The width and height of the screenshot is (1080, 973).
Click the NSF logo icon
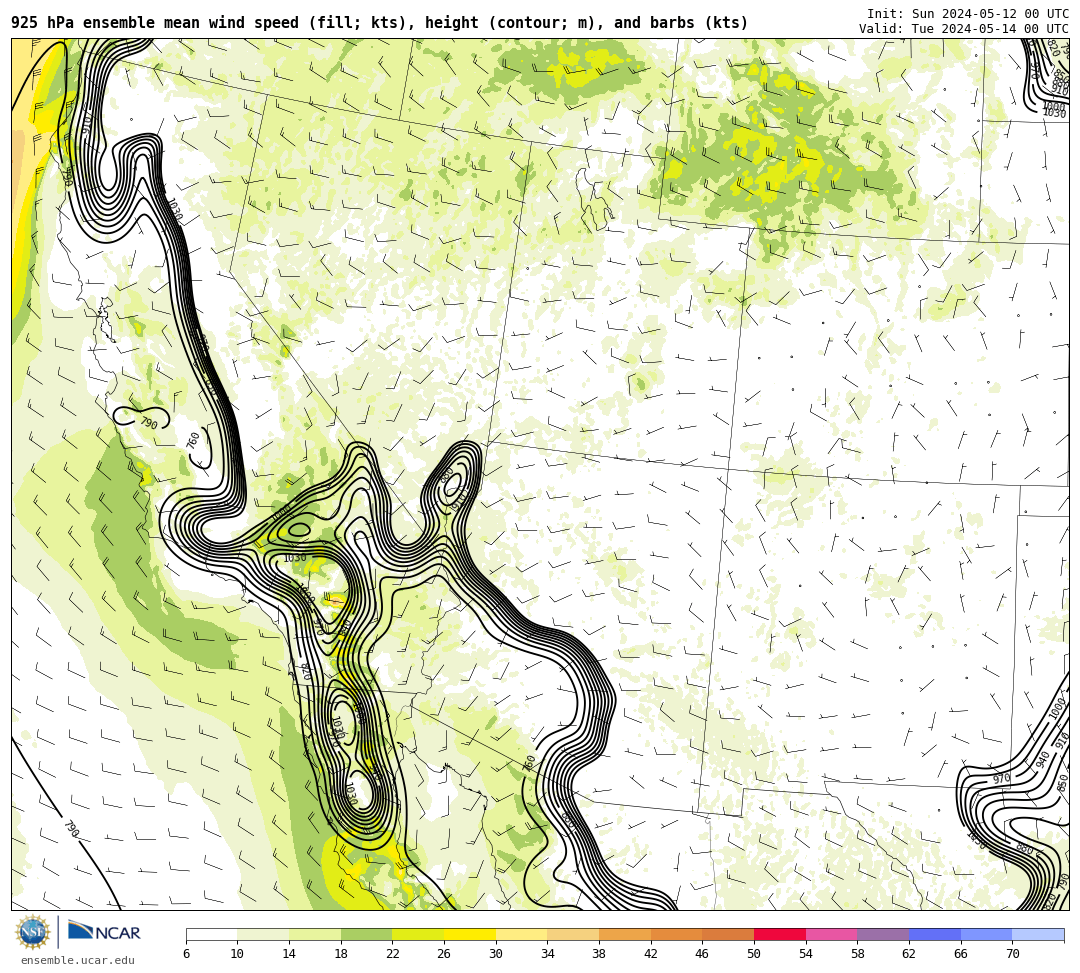[32, 932]
